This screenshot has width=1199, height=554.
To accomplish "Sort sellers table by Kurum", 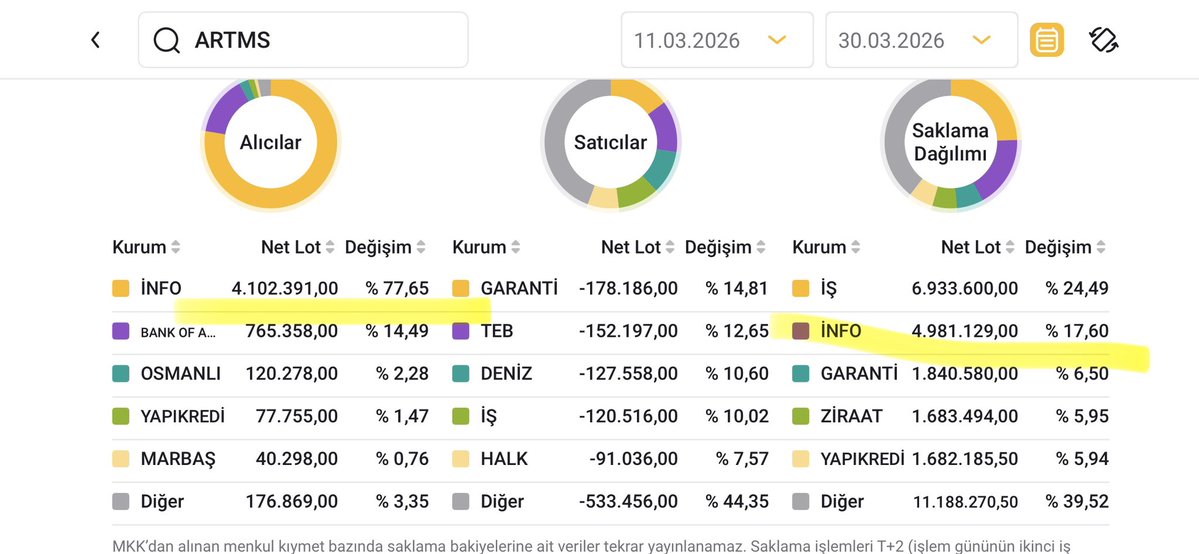I will 486,247.
